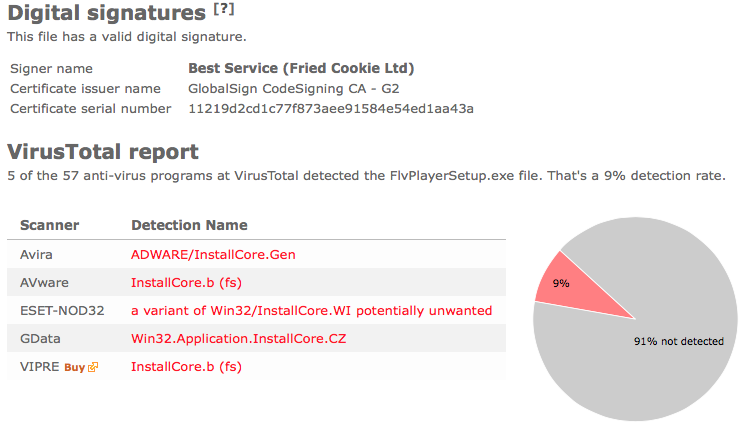Click the Digital signatures heading
The height and width of the screenshot is (439, 751).
tap(106, 13)
